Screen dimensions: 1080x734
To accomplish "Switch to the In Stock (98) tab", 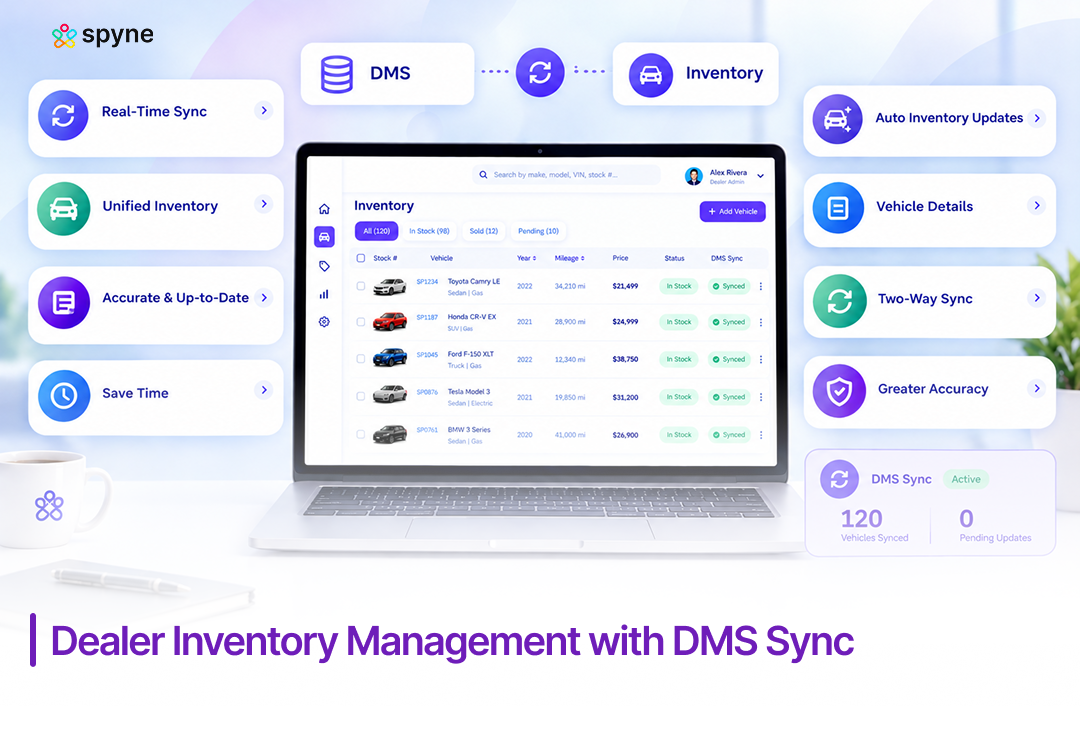I will (x=429, y=231).
